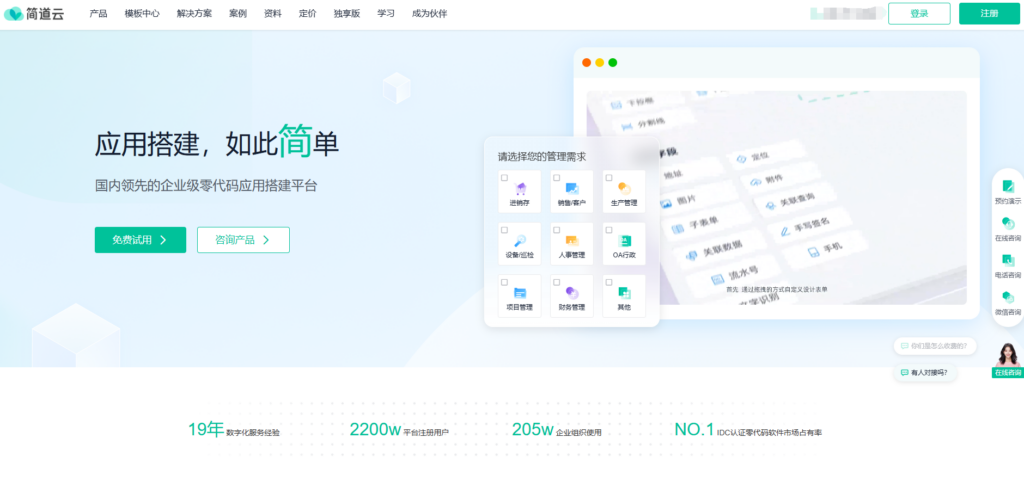The height and width of the screenshot is (481, 1024).
Task: Click the 注册 button
Action: tap(989, 14)
